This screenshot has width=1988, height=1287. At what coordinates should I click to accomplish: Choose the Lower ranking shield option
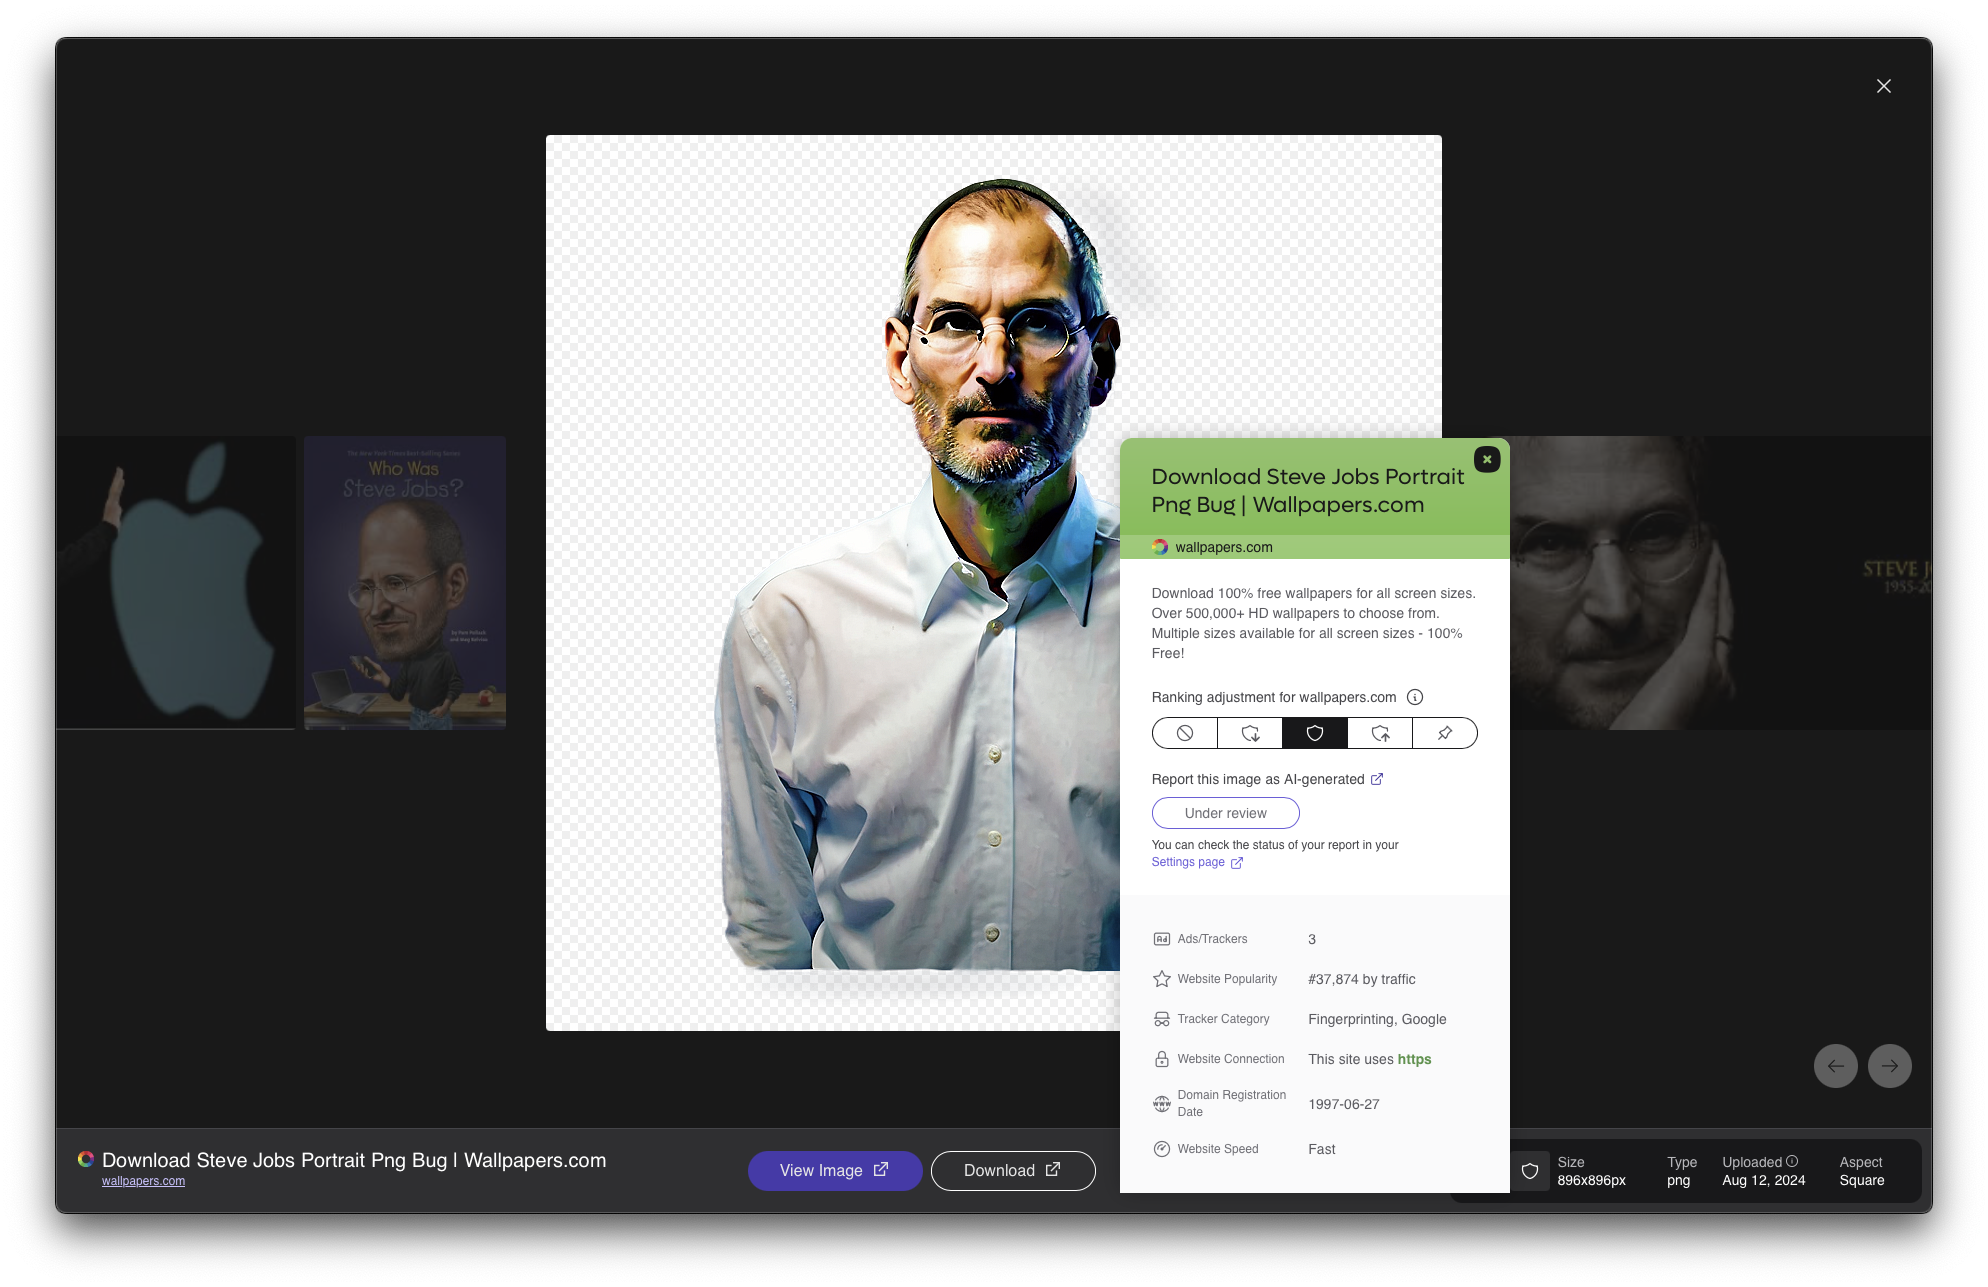coord(1250,733)
